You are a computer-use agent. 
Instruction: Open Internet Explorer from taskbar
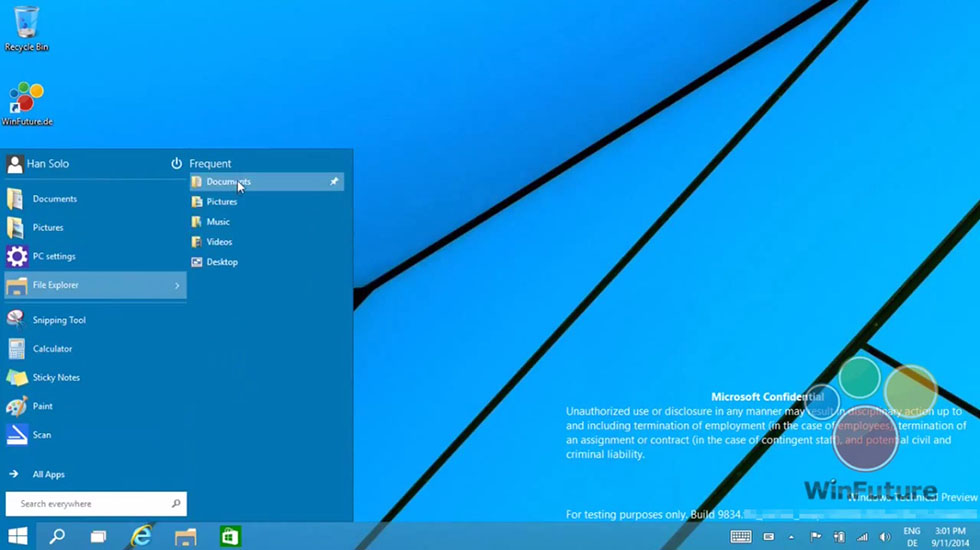pos(141,536)
